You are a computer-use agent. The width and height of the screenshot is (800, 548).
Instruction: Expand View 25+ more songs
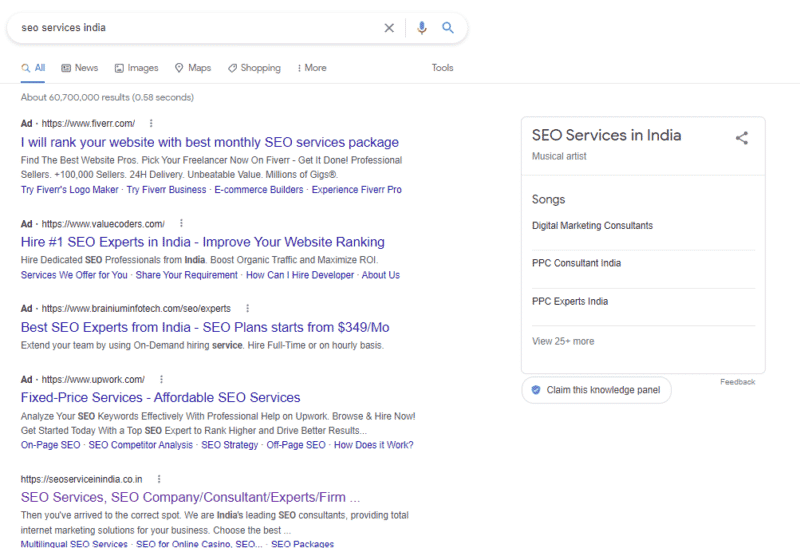pyautogui.click(x=563, y=341)
